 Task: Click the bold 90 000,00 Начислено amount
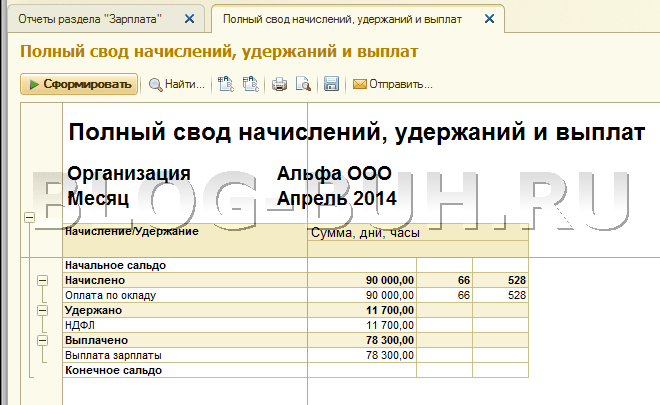pos(390,280)
